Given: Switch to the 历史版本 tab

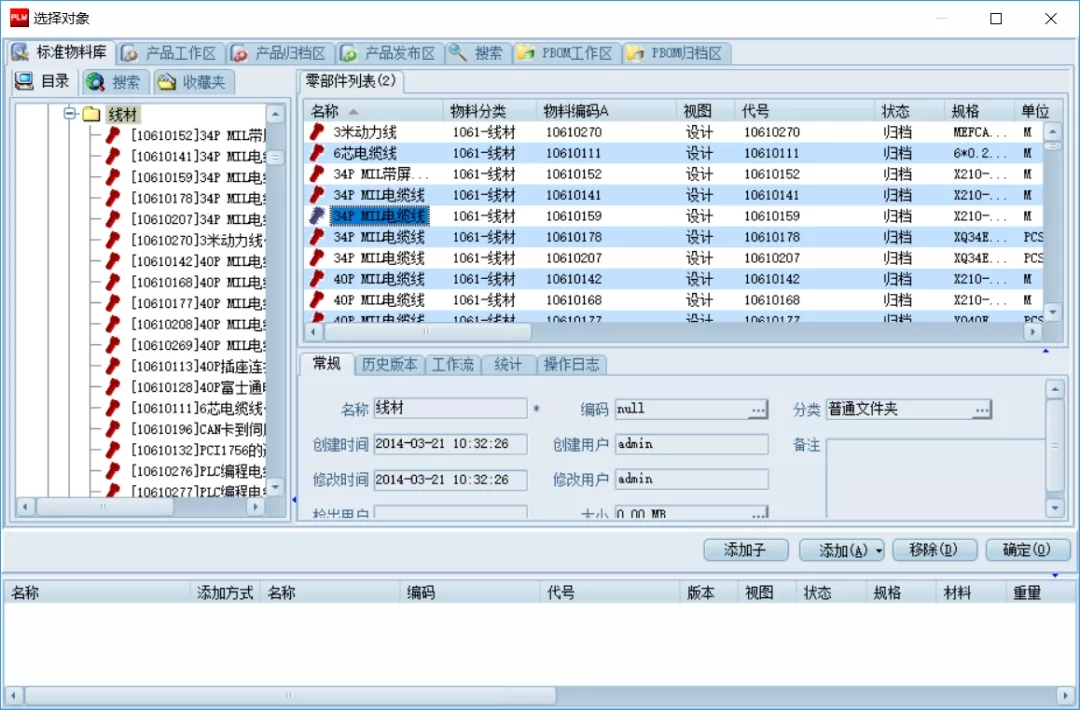Looking at the screenshot, I should pyautogui.click(x=389, y=364).
